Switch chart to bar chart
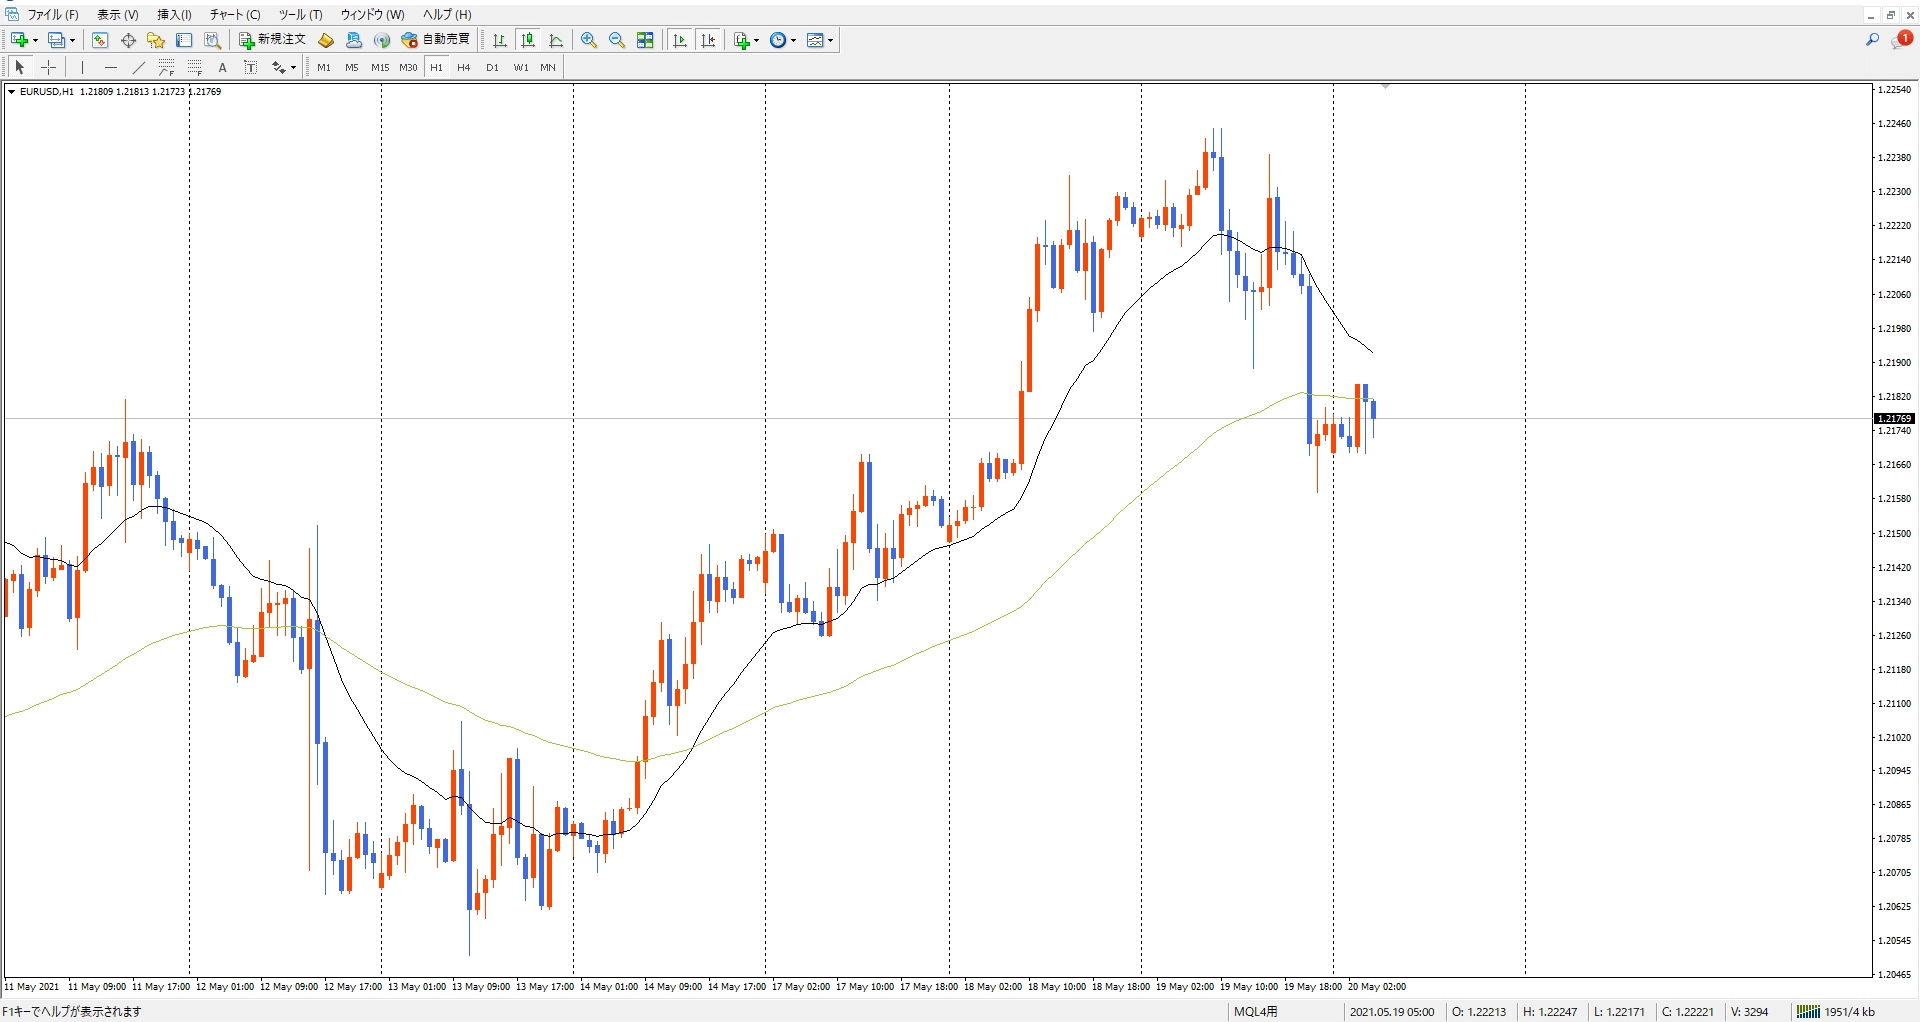 500,40
